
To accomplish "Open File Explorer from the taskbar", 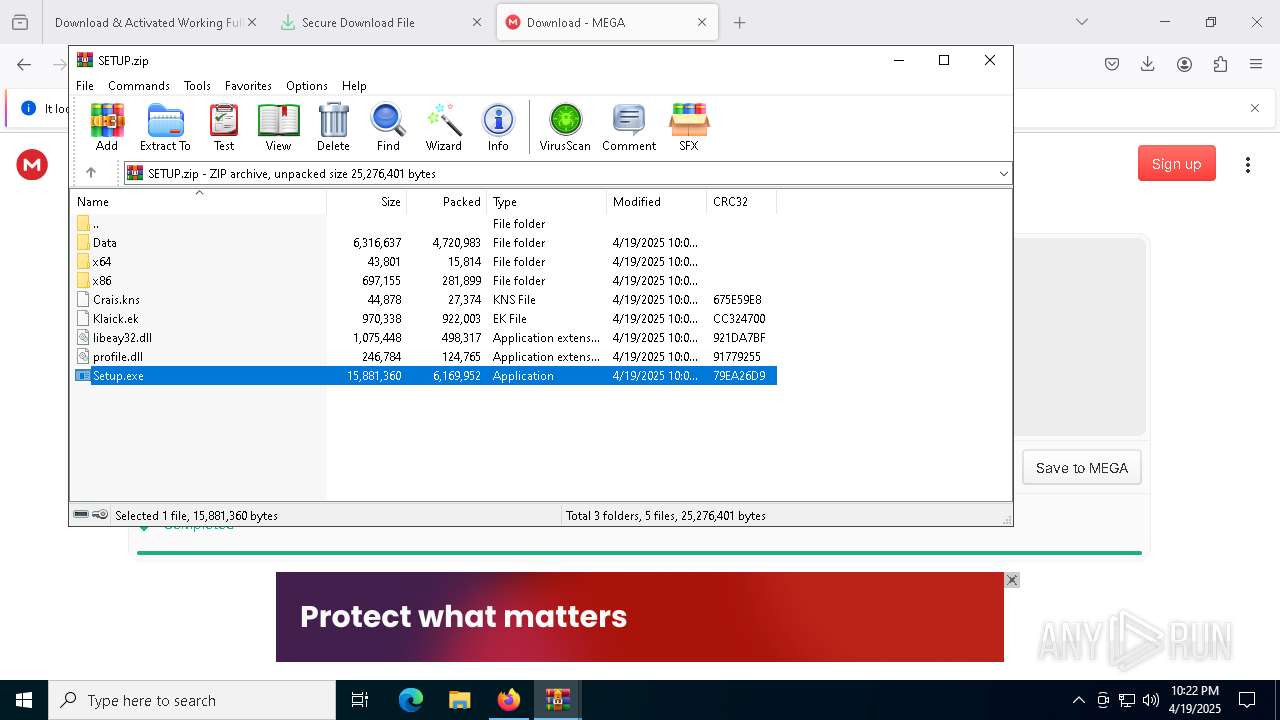I will 460,700.
